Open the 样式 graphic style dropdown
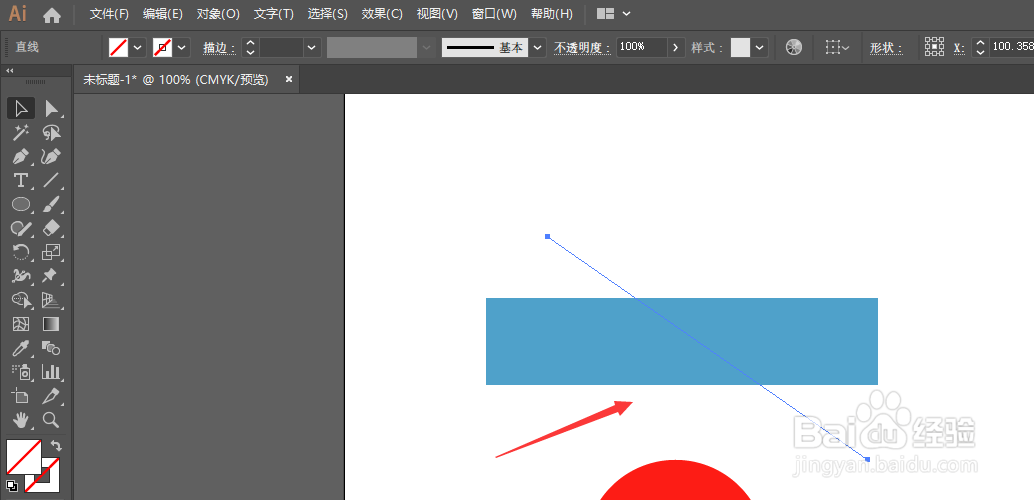Image resolution: width=1034 pixels, height=500 pixels. click(x=760, y=47)
